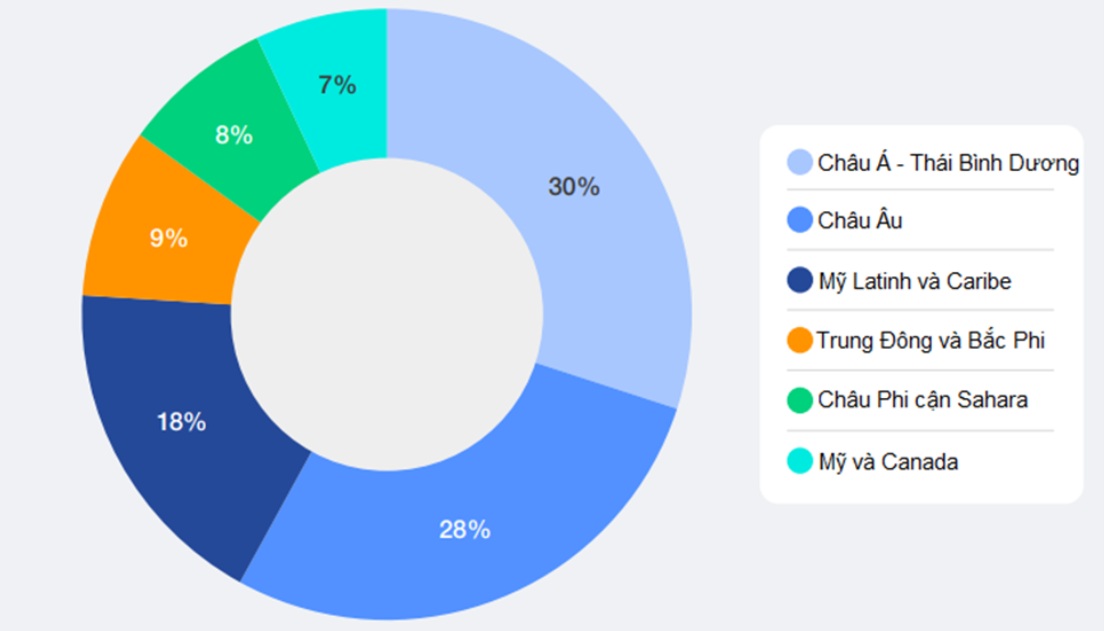Click the 28% percentage label
The height and width of the screenshot is (631, 1104).
[x=465, y=530]
